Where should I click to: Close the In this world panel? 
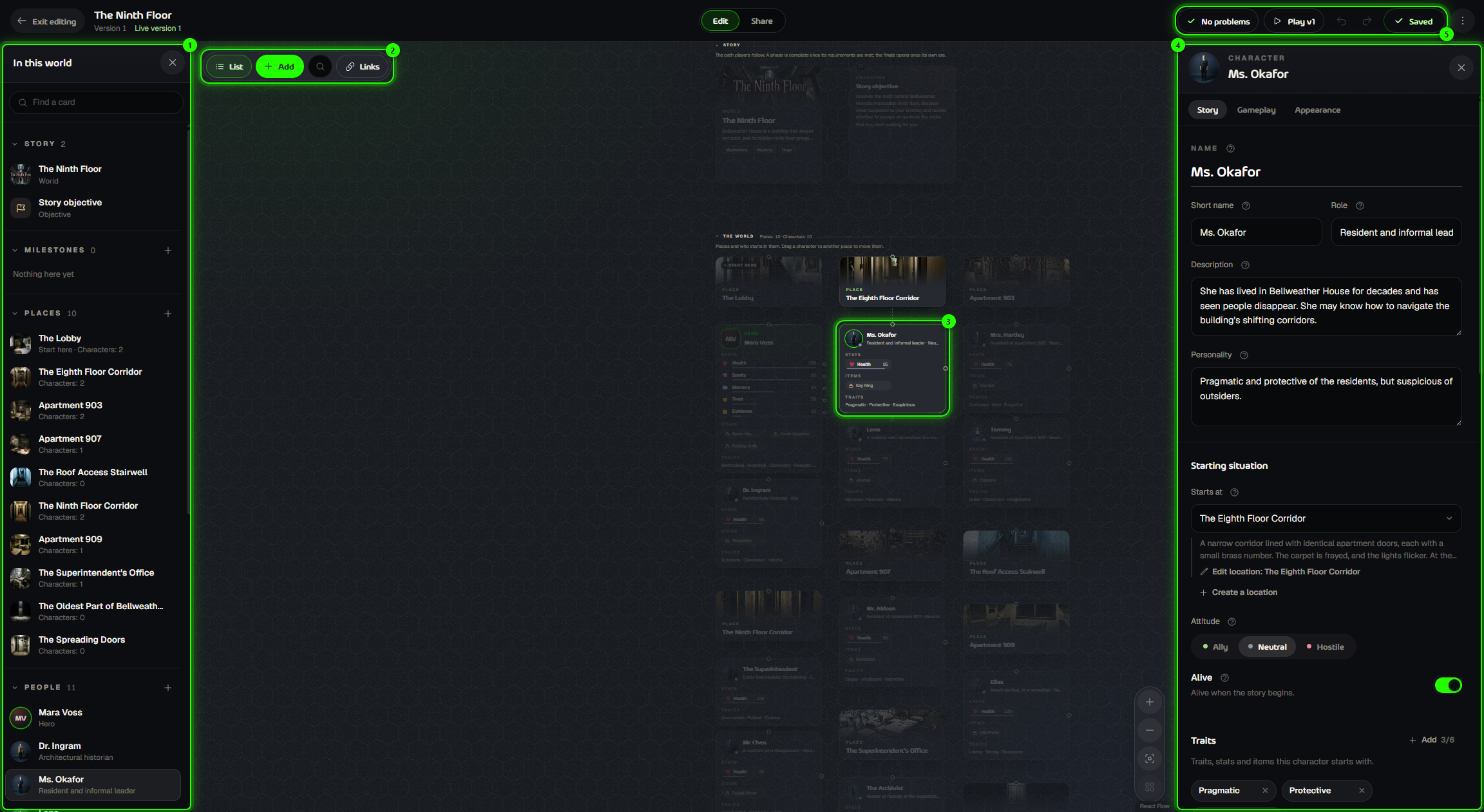pos(172,63)
